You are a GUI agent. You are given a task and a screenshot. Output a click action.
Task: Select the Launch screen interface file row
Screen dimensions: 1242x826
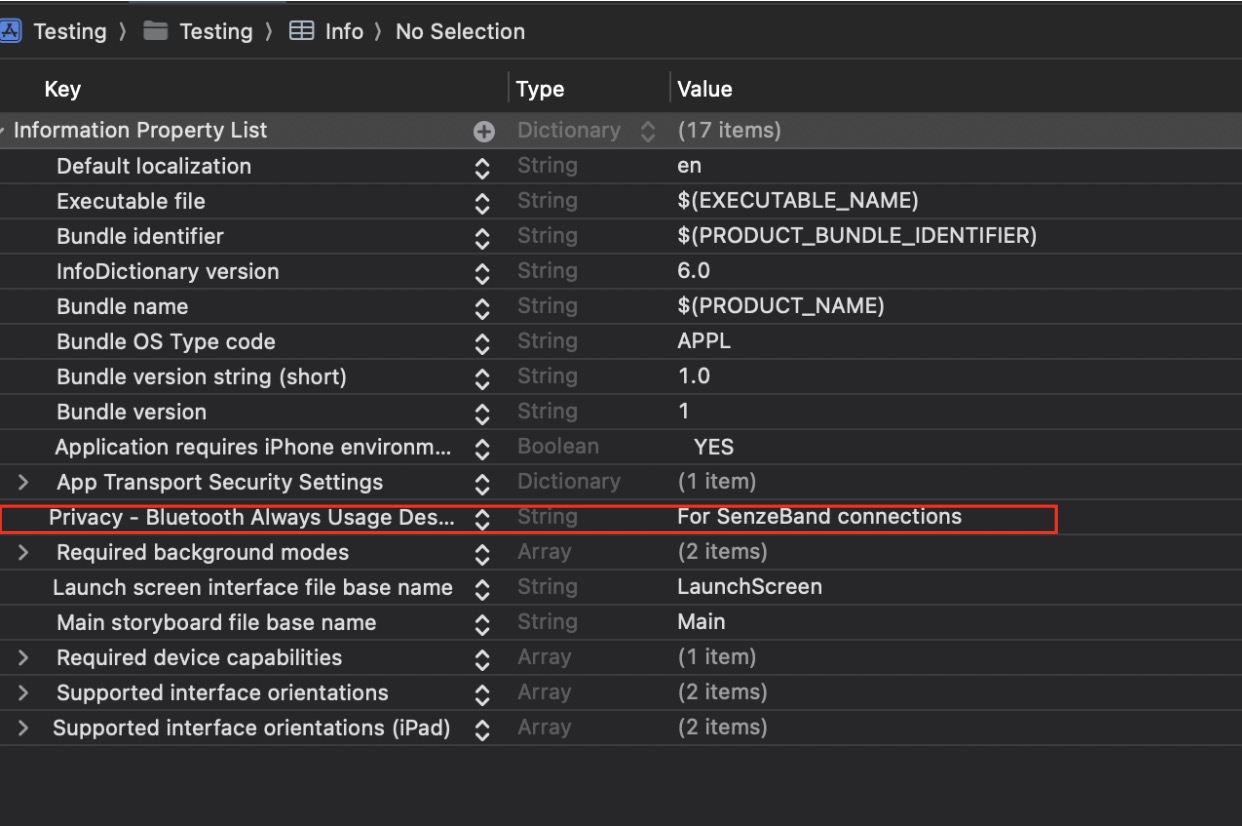pos(250,587)
